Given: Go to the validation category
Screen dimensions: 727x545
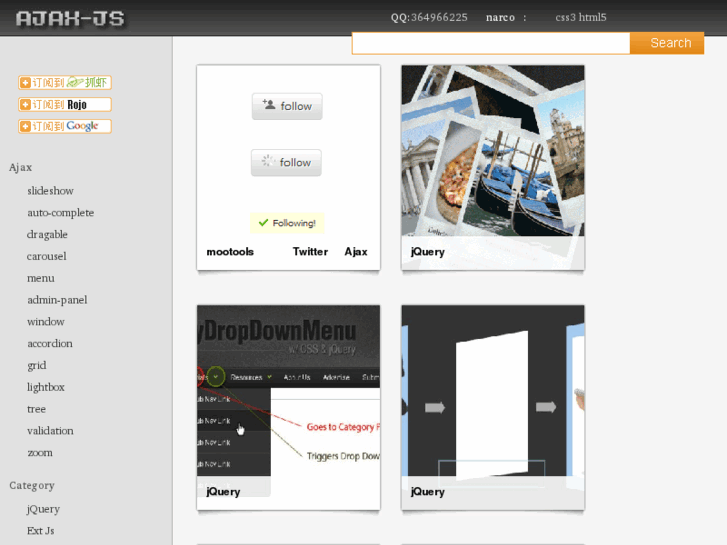Looking at the screenshot, I should [50, 430].
